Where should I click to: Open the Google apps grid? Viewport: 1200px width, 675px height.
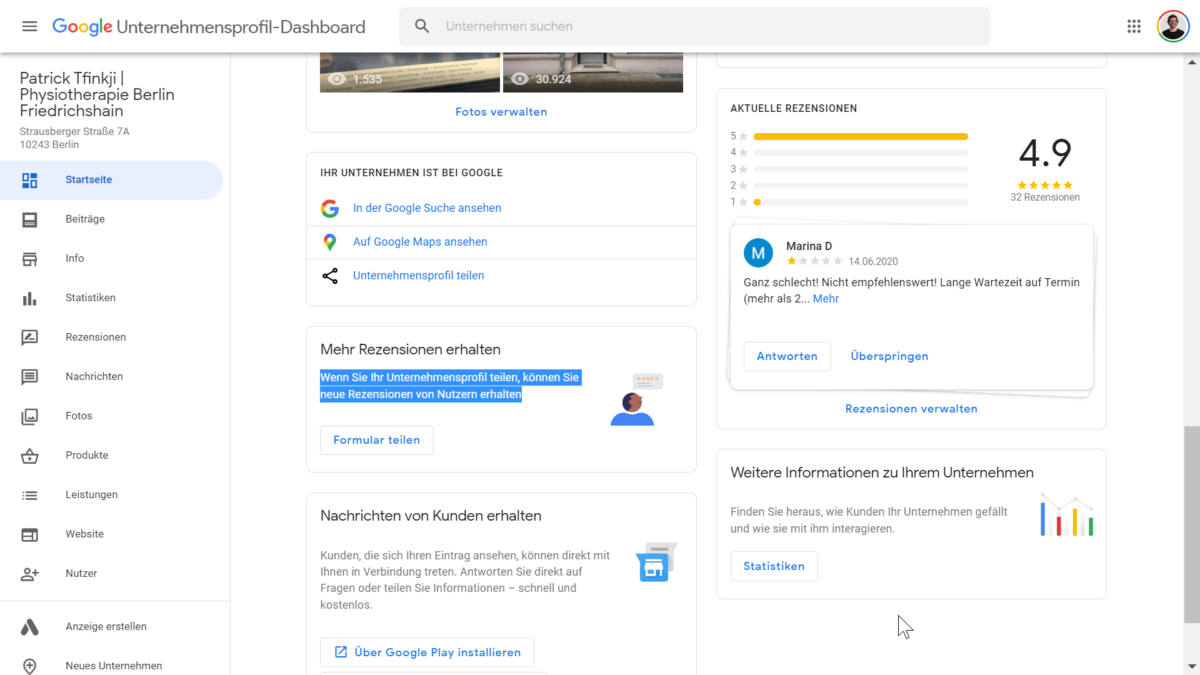[1134, 26]
